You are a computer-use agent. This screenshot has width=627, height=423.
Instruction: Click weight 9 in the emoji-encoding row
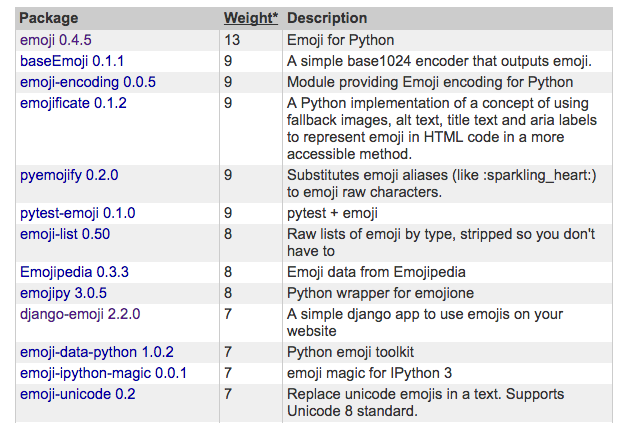click(x=228, y=82)
